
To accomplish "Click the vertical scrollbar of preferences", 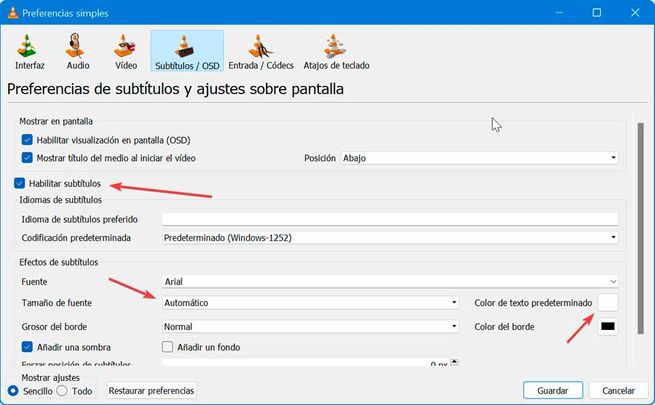I will pos(640,228).
